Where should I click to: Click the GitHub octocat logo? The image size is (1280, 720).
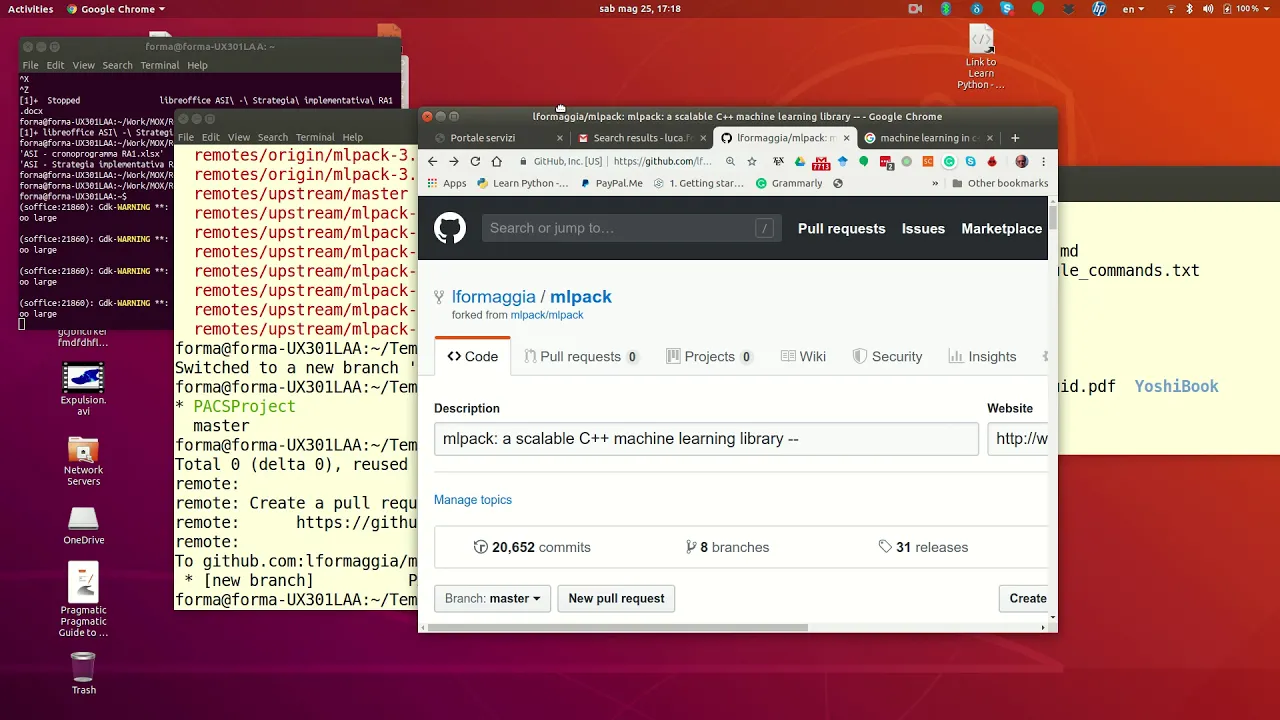coord(450,228)
